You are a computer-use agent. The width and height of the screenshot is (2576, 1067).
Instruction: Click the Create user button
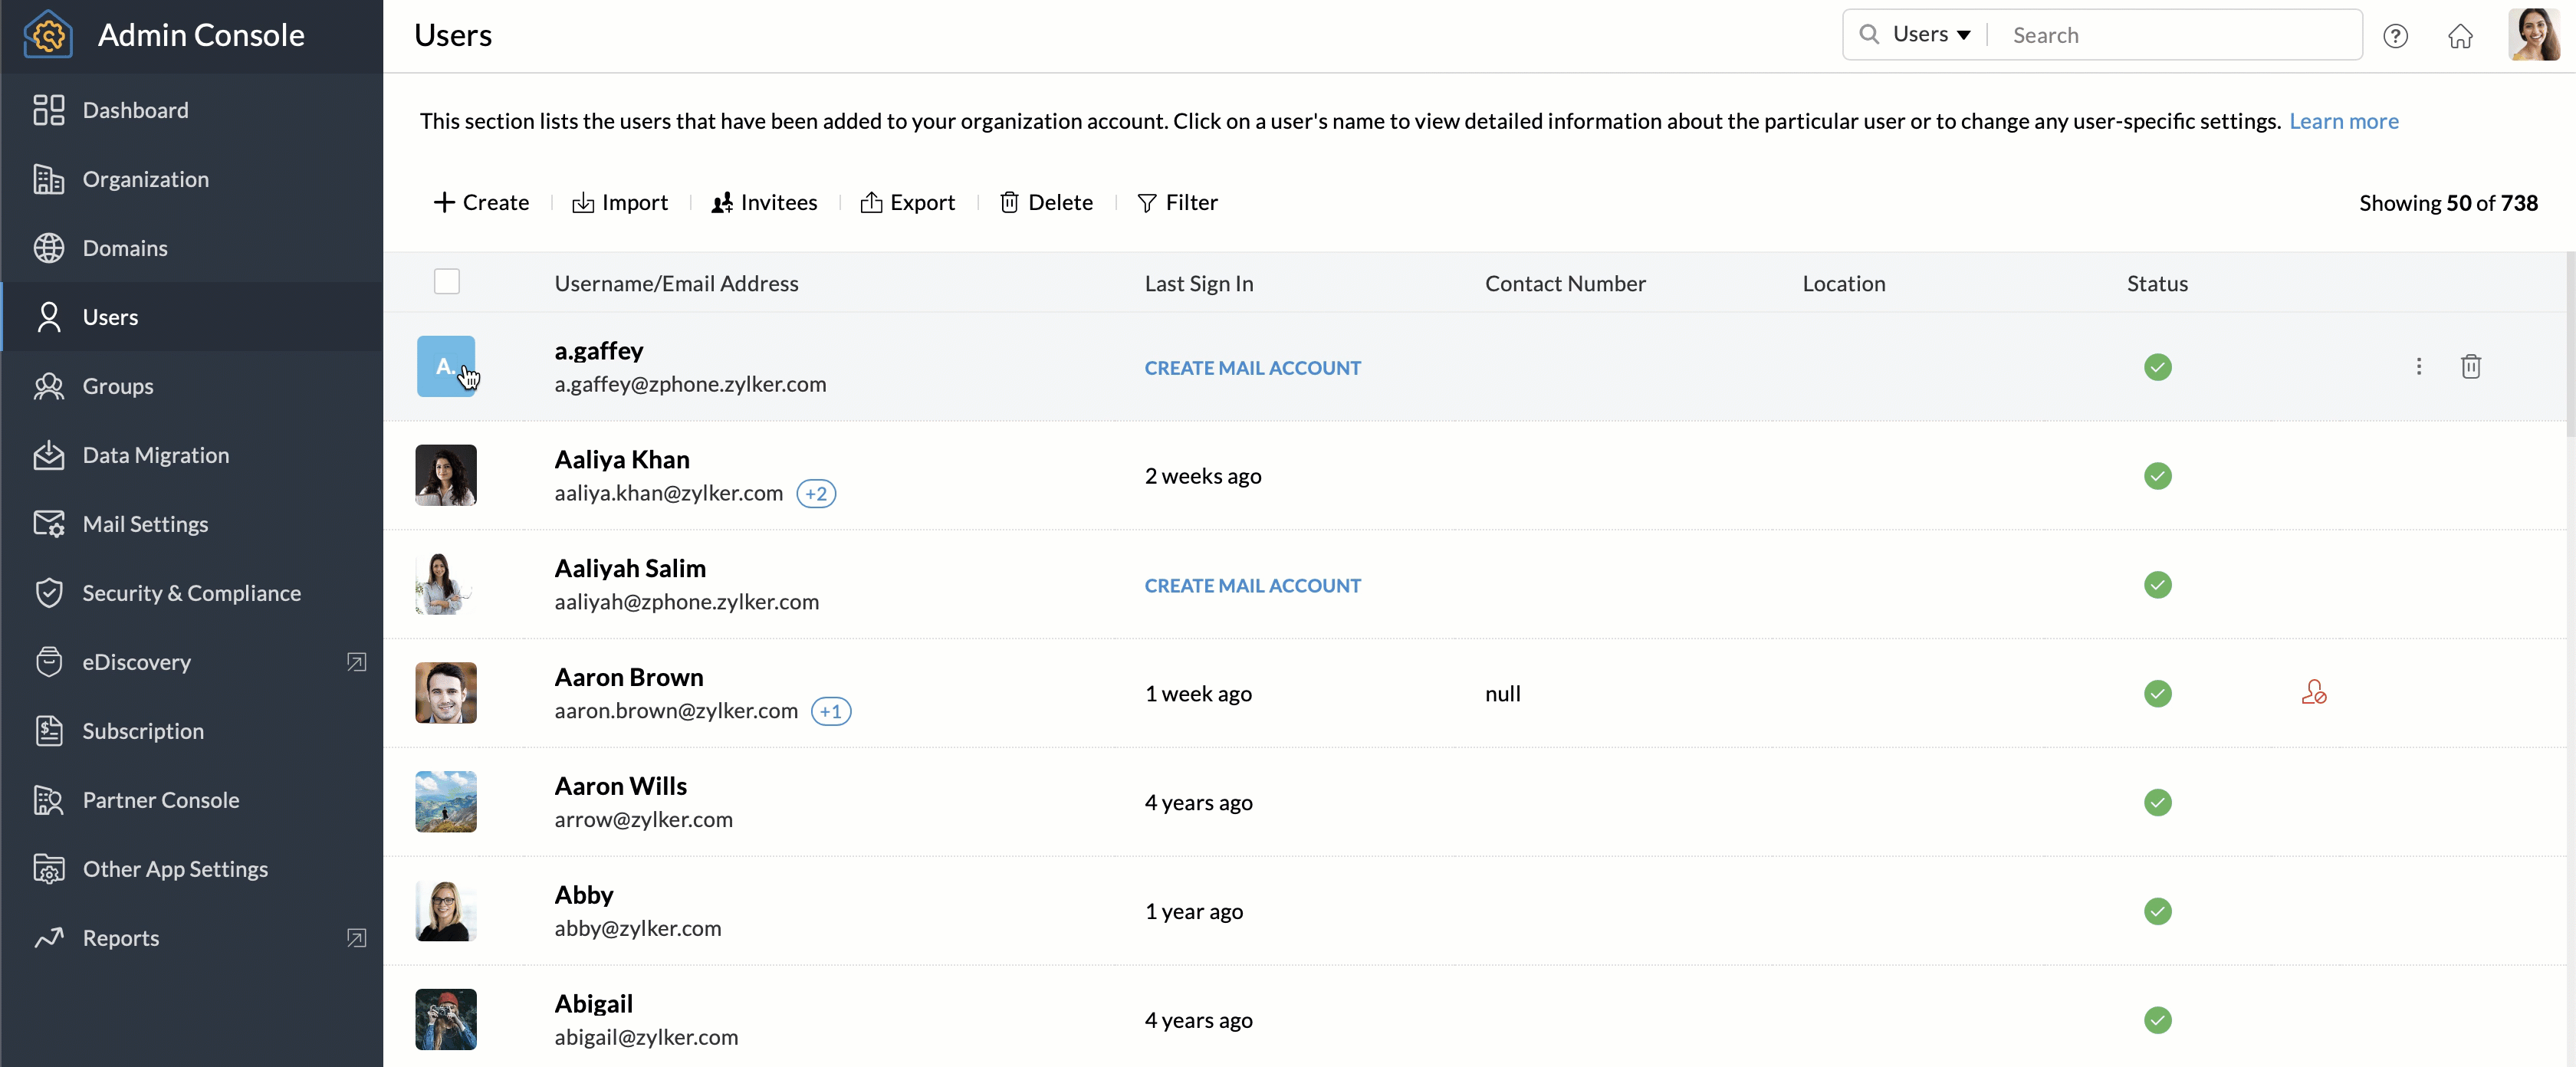[x=481, y=202]
